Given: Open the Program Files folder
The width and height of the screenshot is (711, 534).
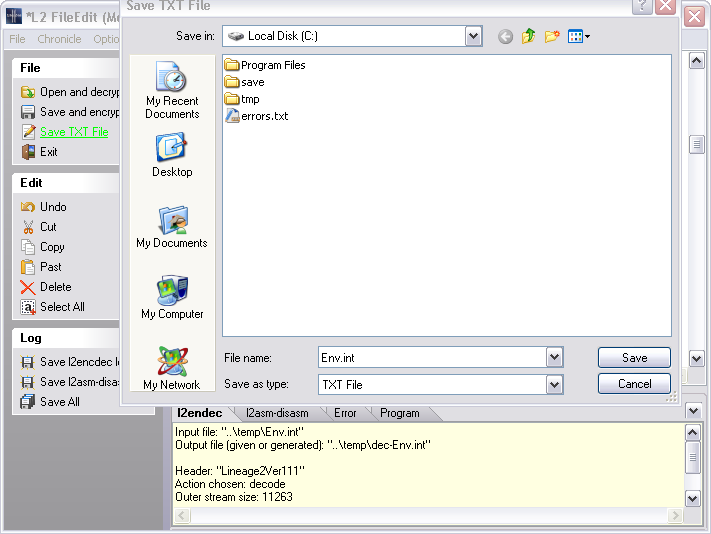Looking at the screenshot, I should click(x=272, y=65).
